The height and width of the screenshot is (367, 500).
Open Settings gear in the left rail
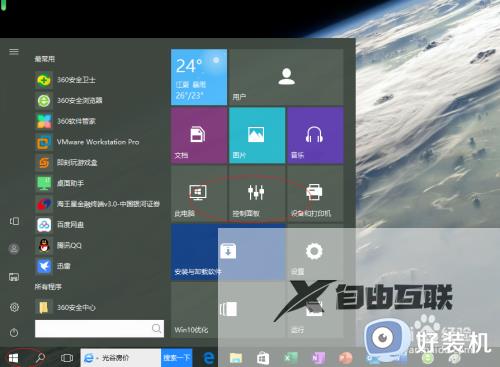pyautogui.click(x=14, y=307)
